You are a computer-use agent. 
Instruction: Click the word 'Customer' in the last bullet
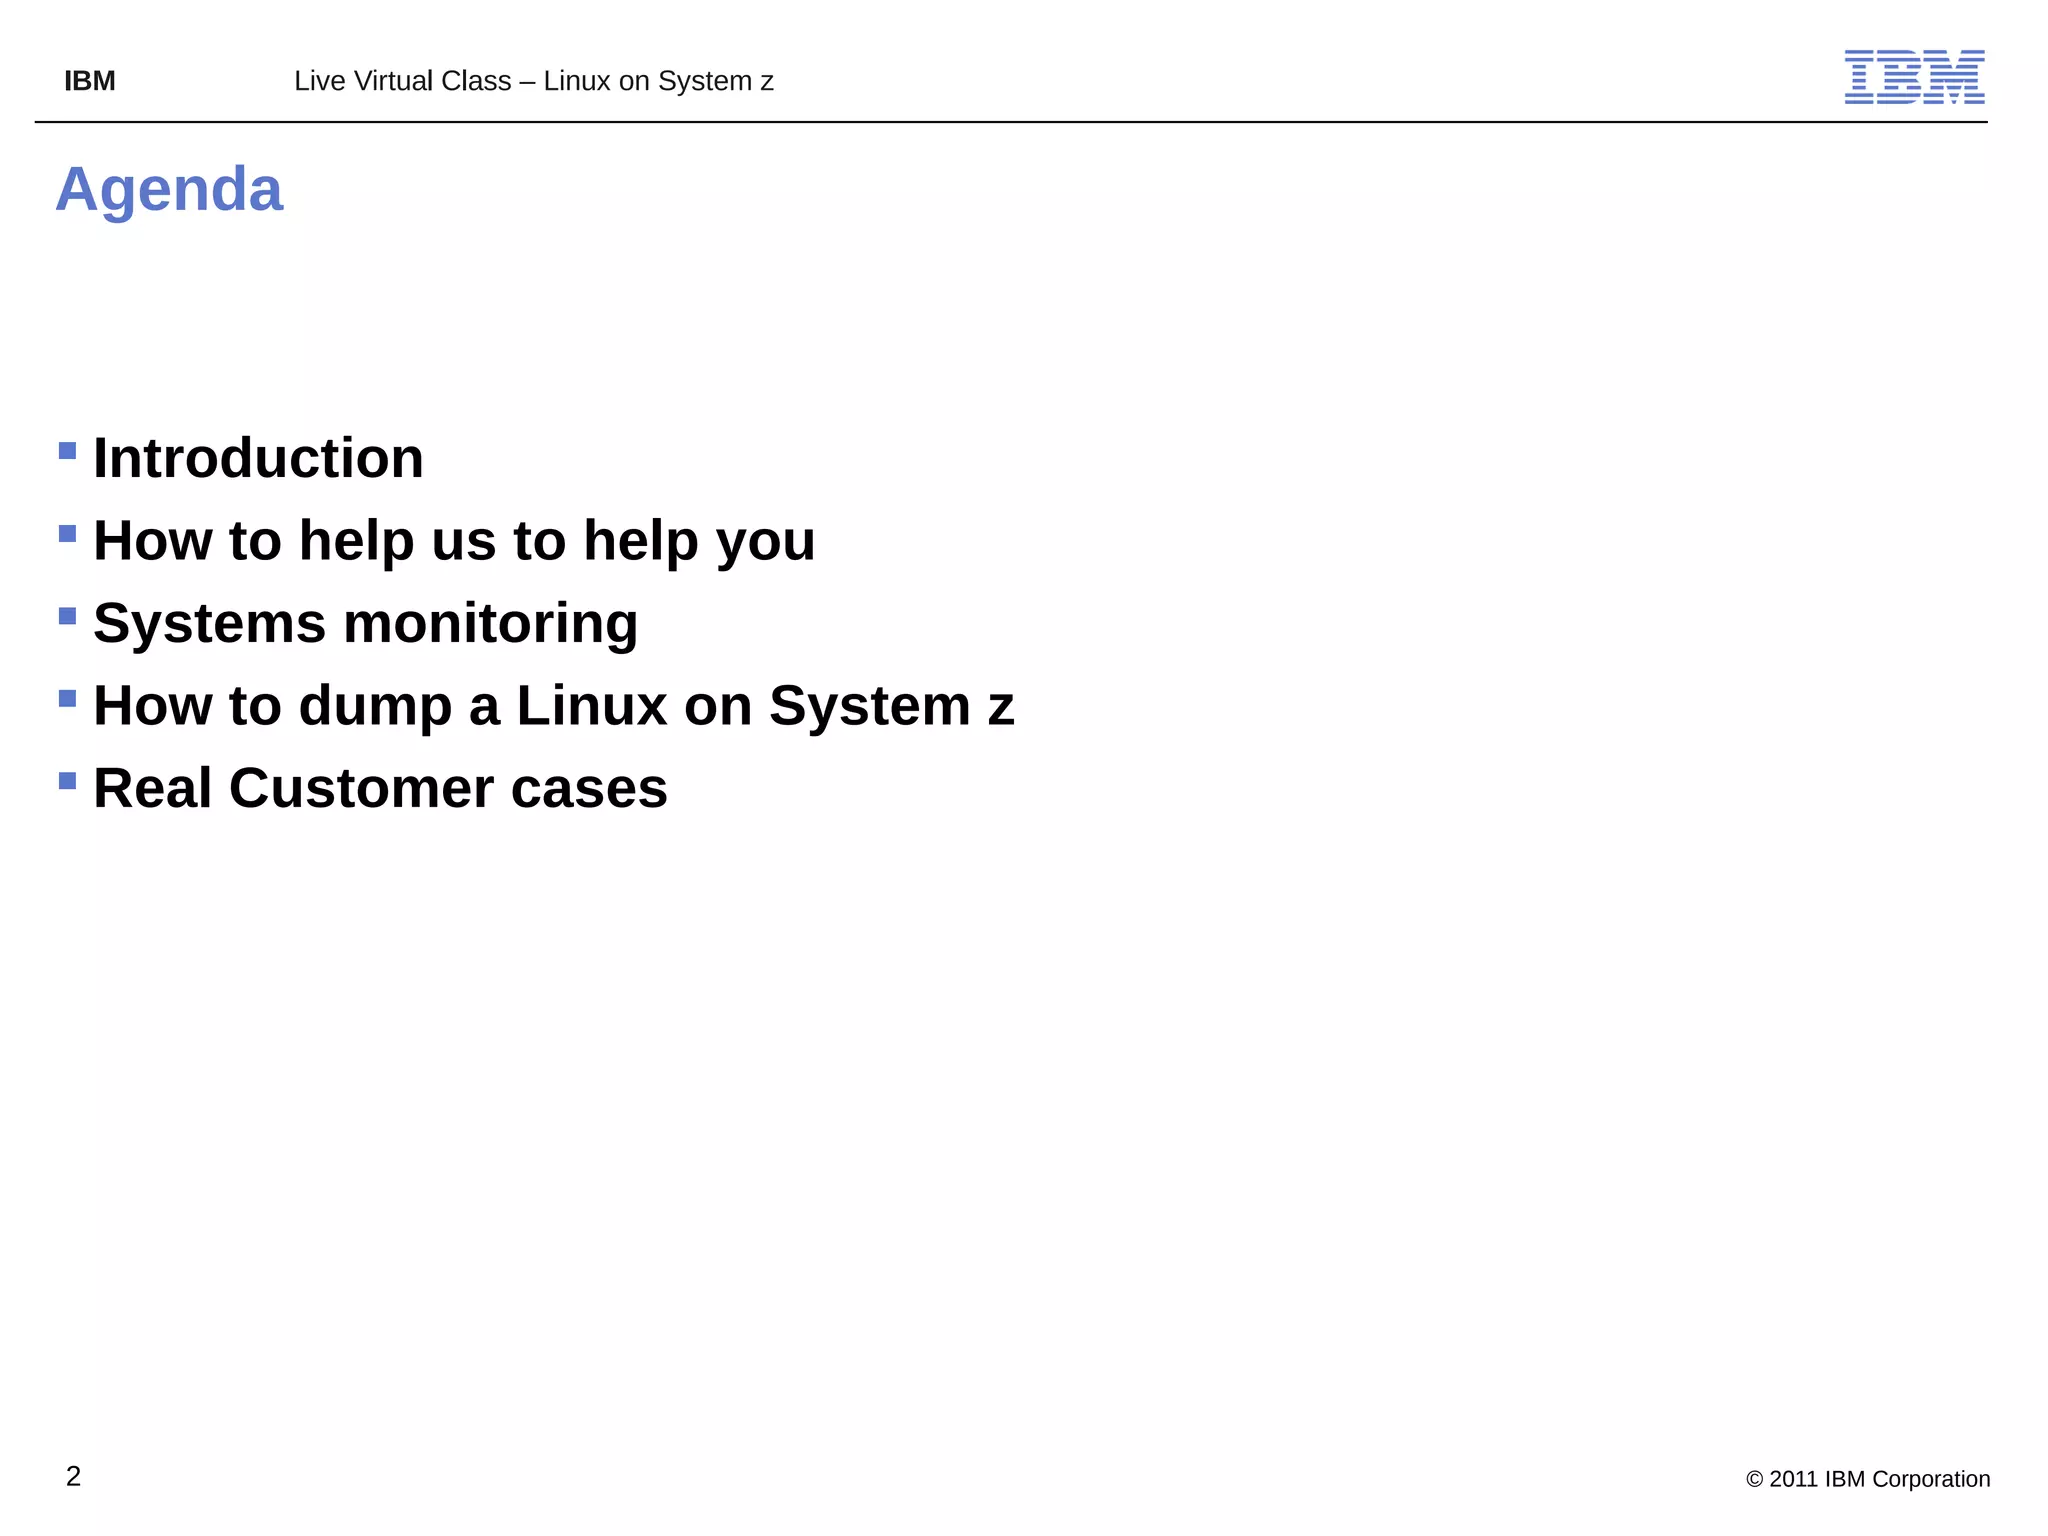(361, 788)
